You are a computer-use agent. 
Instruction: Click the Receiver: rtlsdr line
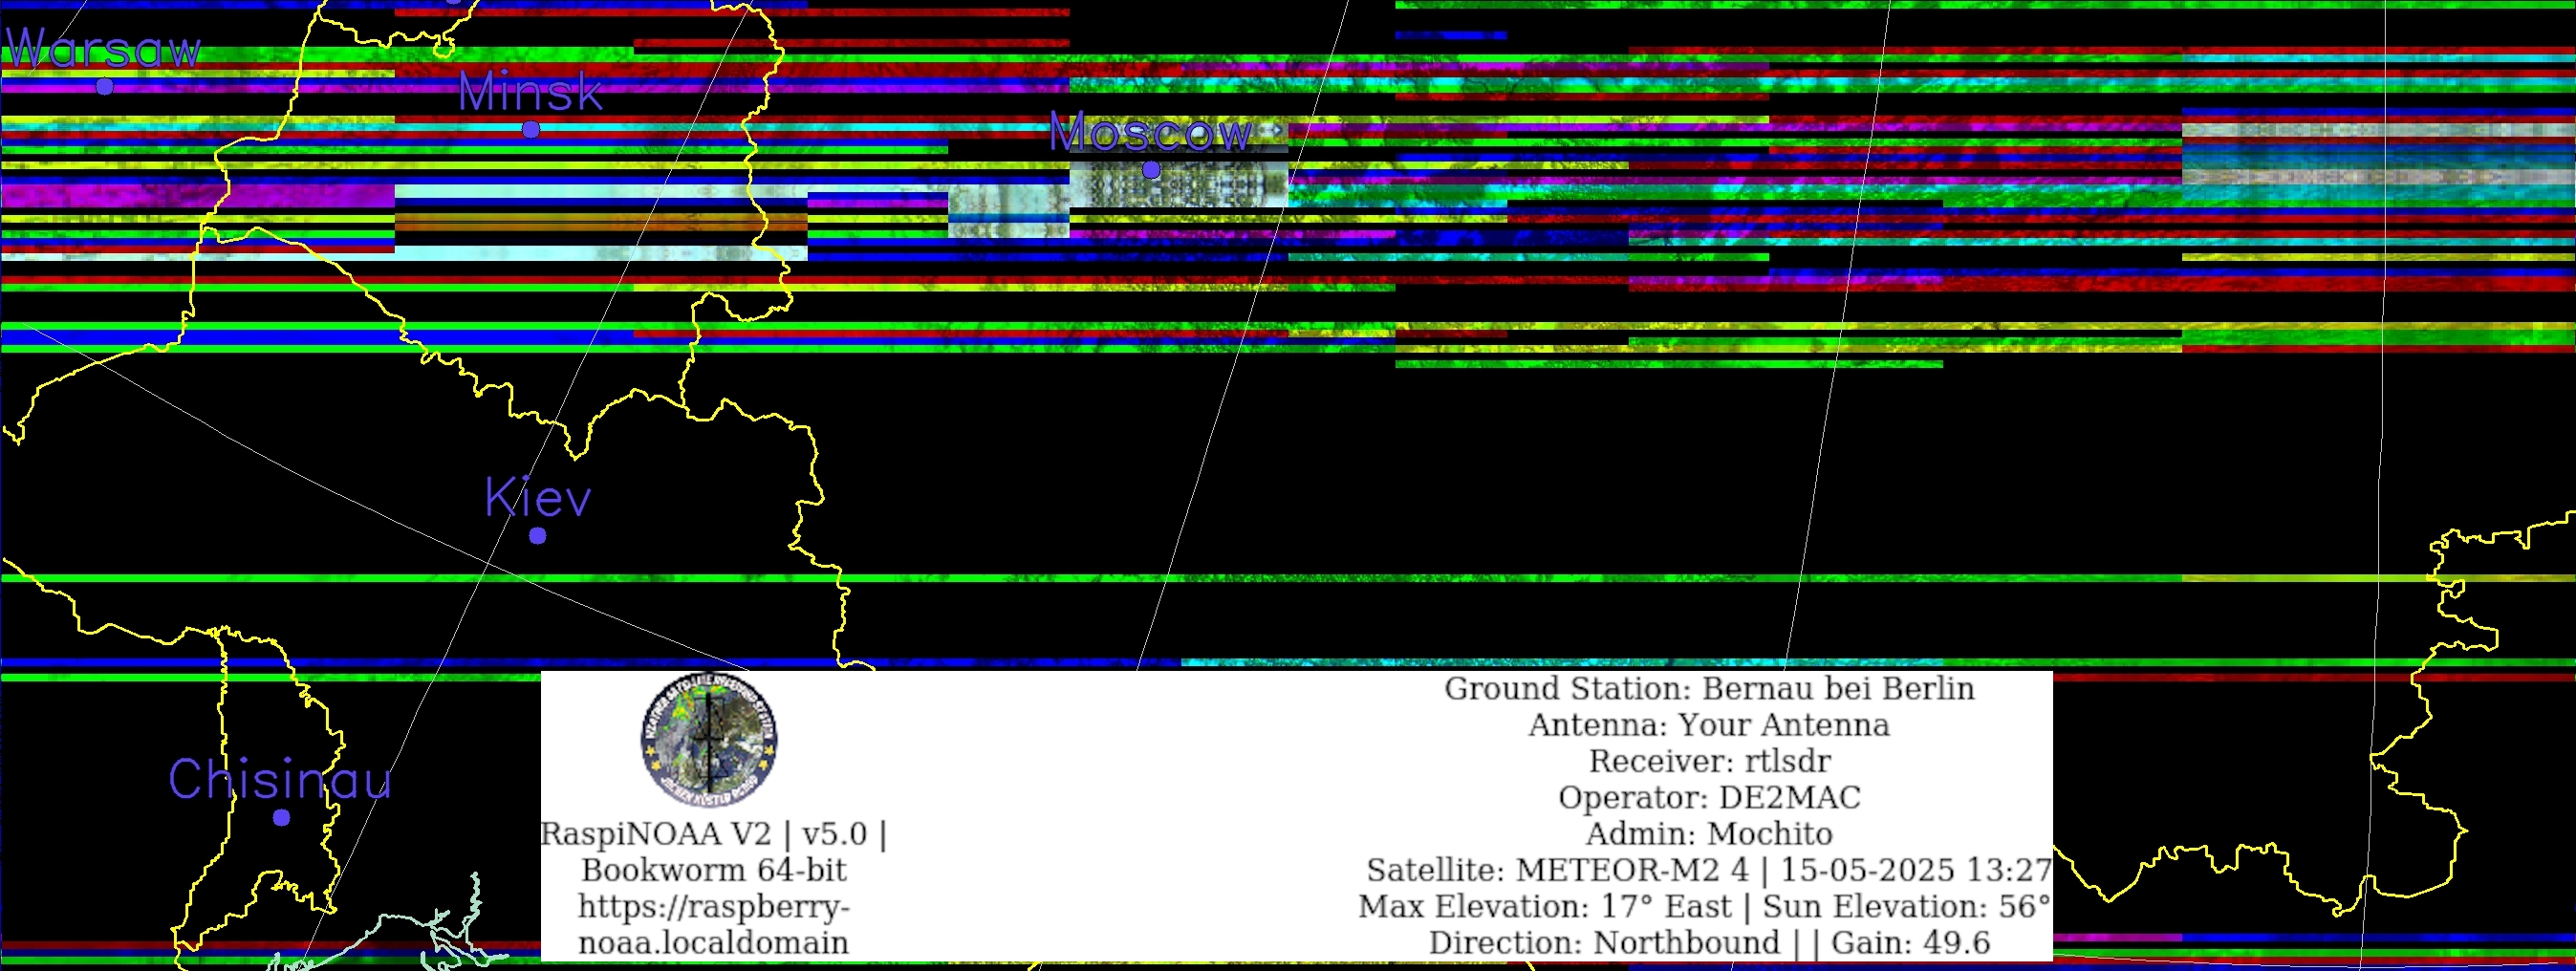coord(1709,761)
